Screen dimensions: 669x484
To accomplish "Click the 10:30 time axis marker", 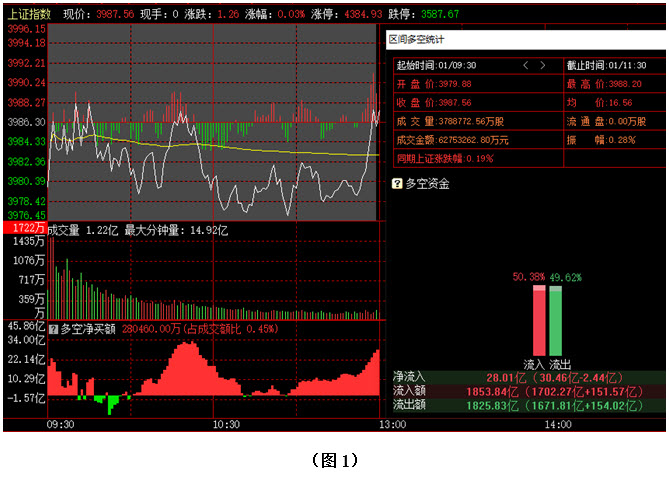I will coord(226,425).
